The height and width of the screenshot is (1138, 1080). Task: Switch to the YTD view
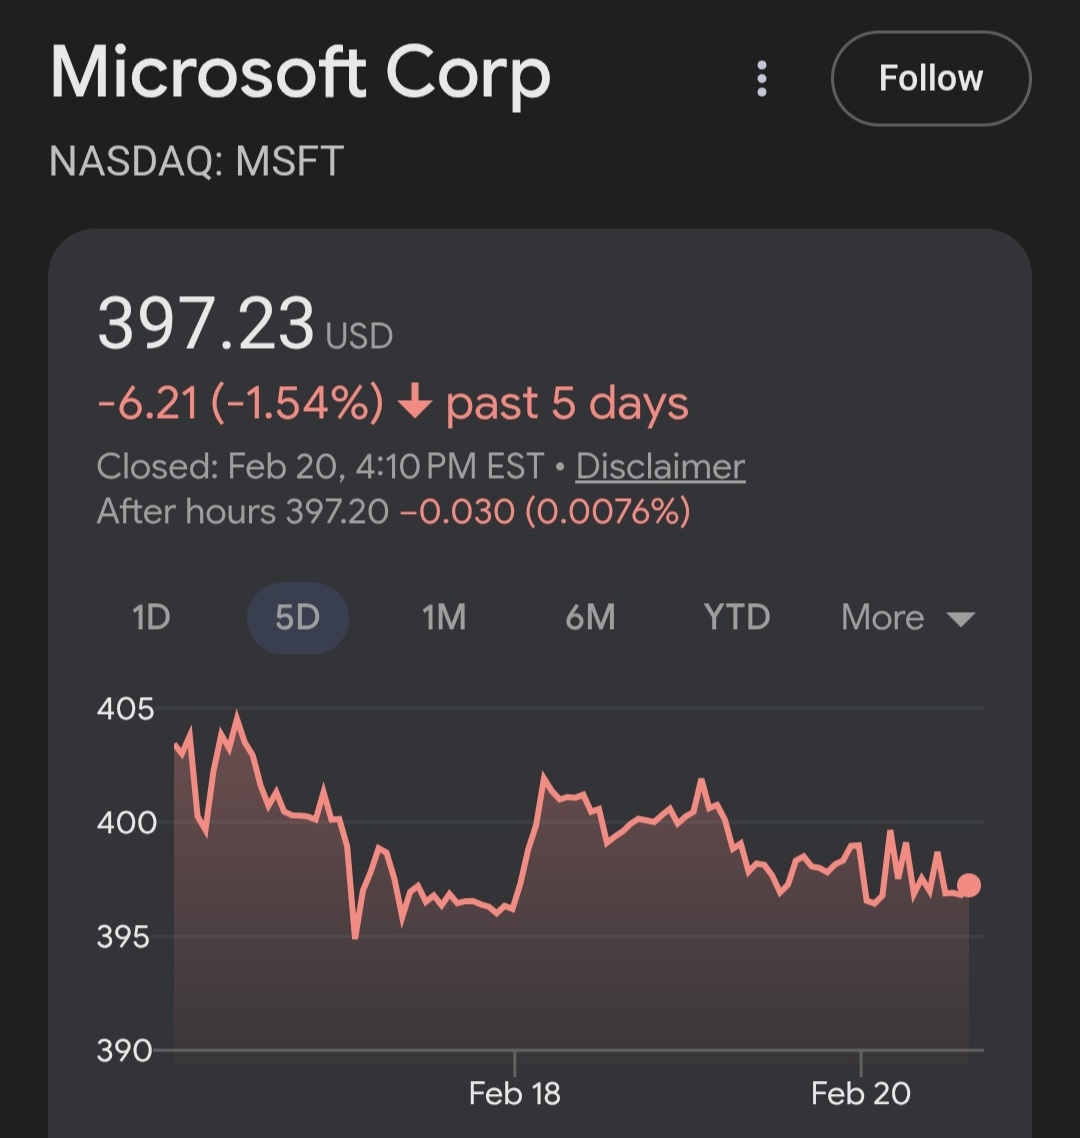737,617
